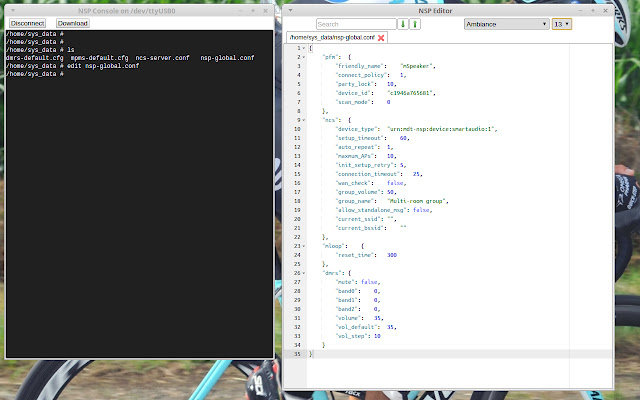Open the font size 13 dropdown

(562, 23)
